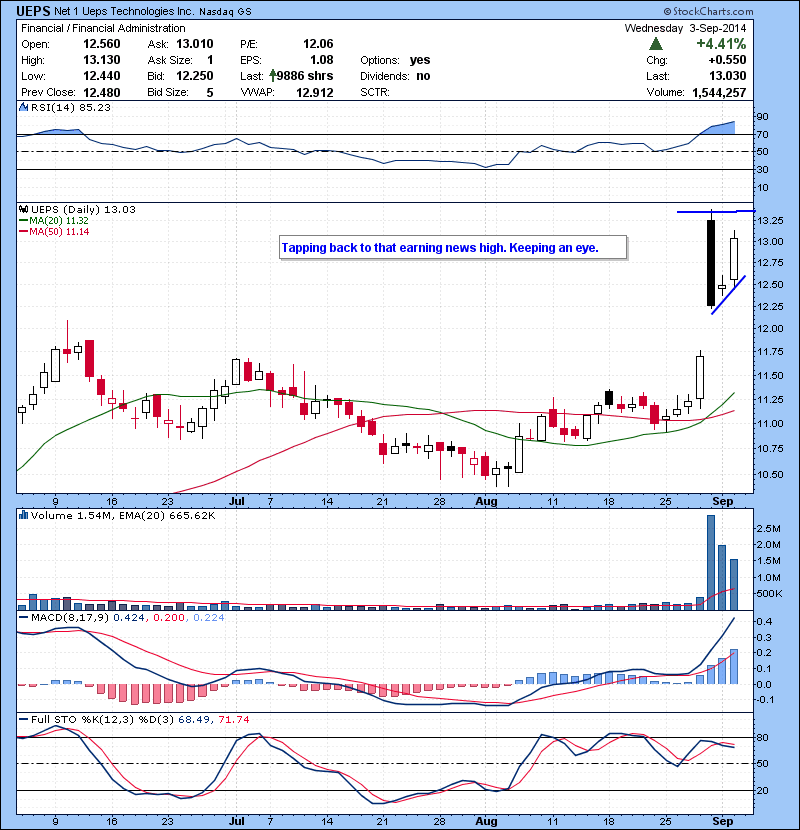Viewport: 800px width, 830px height.
Task: Click the Full STO legend line marker
Action: tap(23, 719)
